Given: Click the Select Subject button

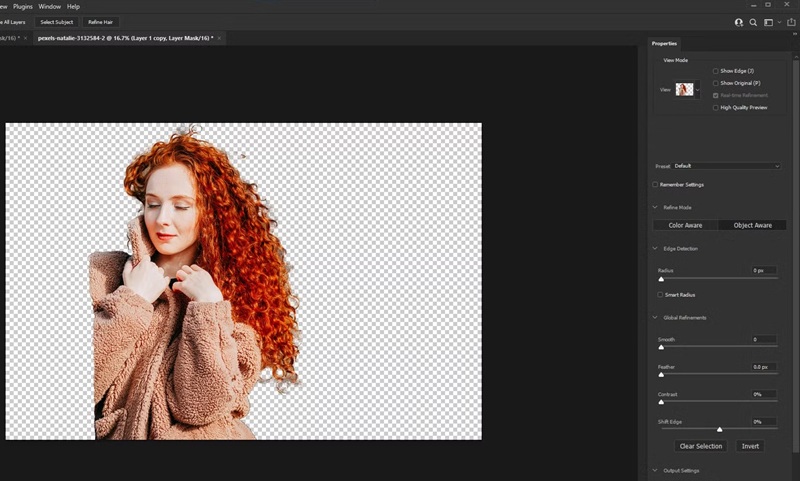Looking at the screenshot, I should (57, 22).
